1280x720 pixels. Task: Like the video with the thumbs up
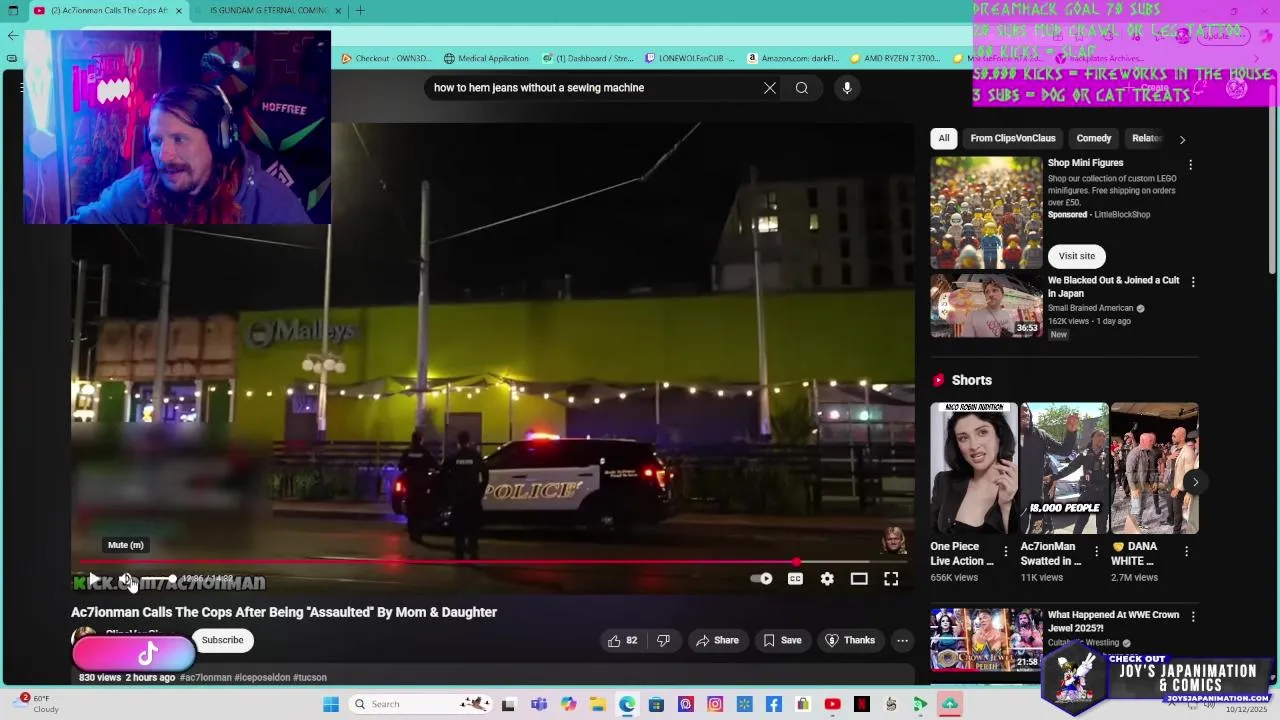click(622, 641)
